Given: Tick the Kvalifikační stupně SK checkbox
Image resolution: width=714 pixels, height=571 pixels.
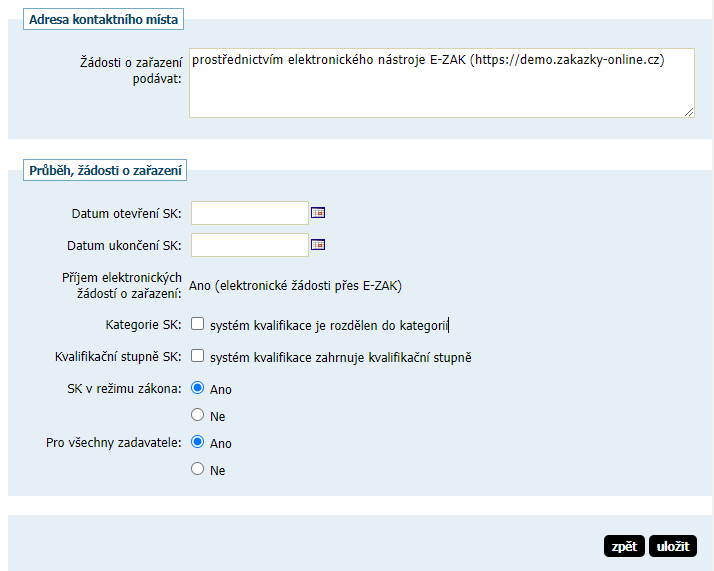Looking at the screenshot, I should pos(198,356).
